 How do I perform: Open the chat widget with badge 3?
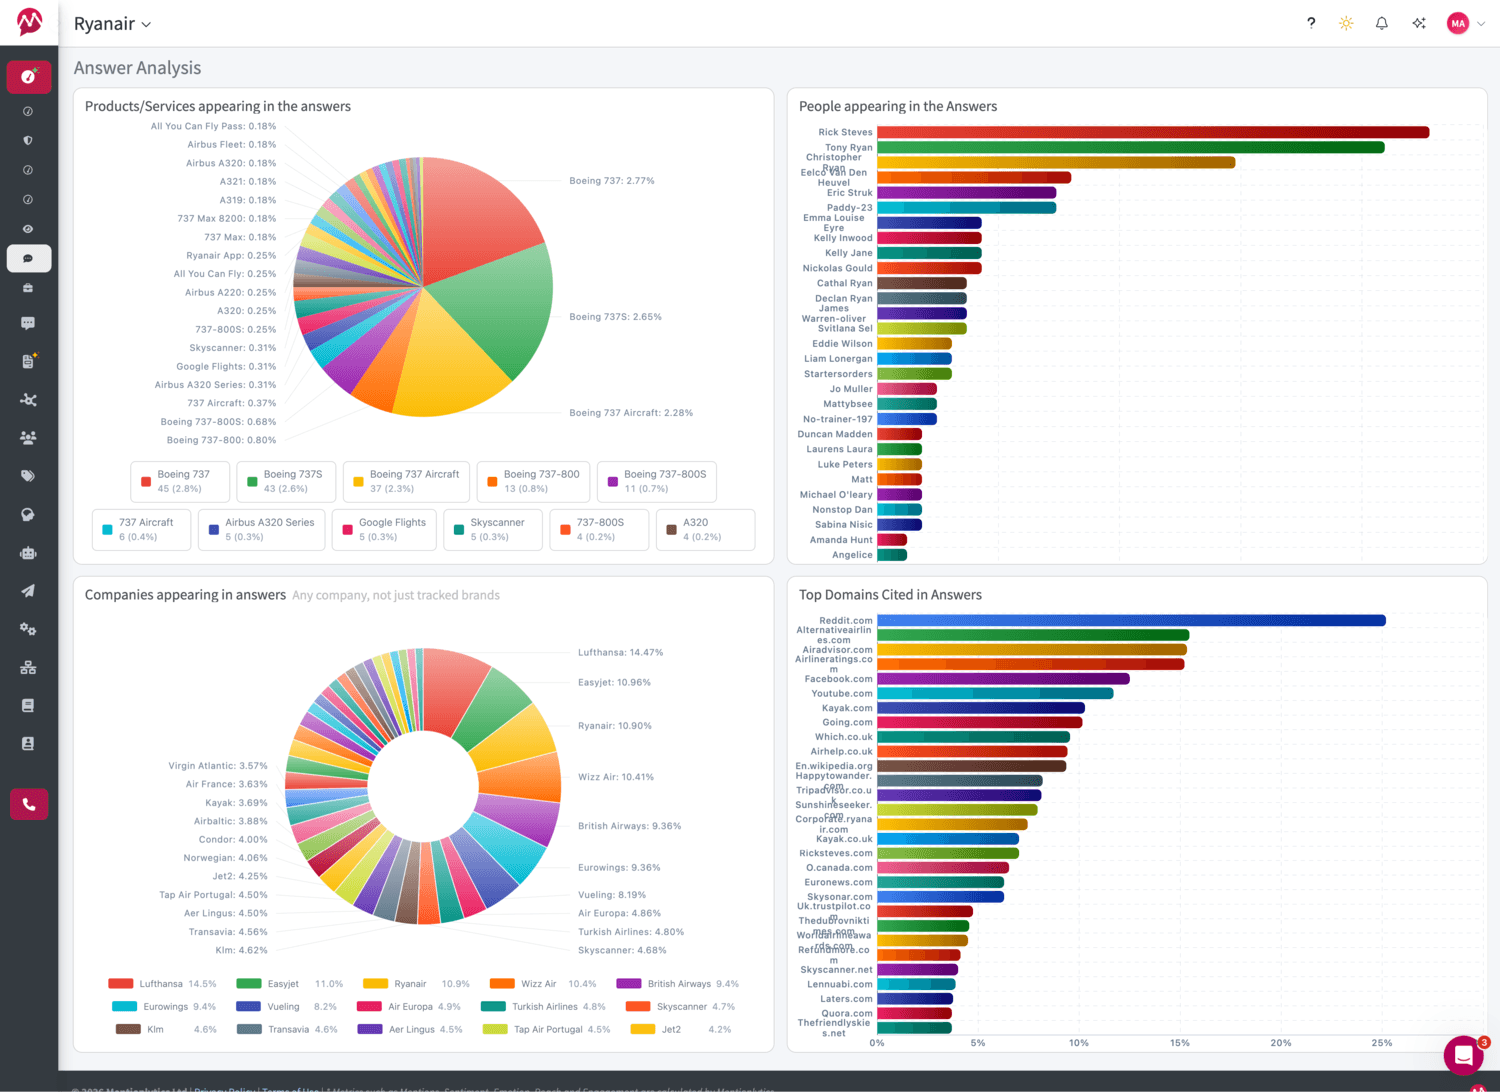(1464, 1055)
